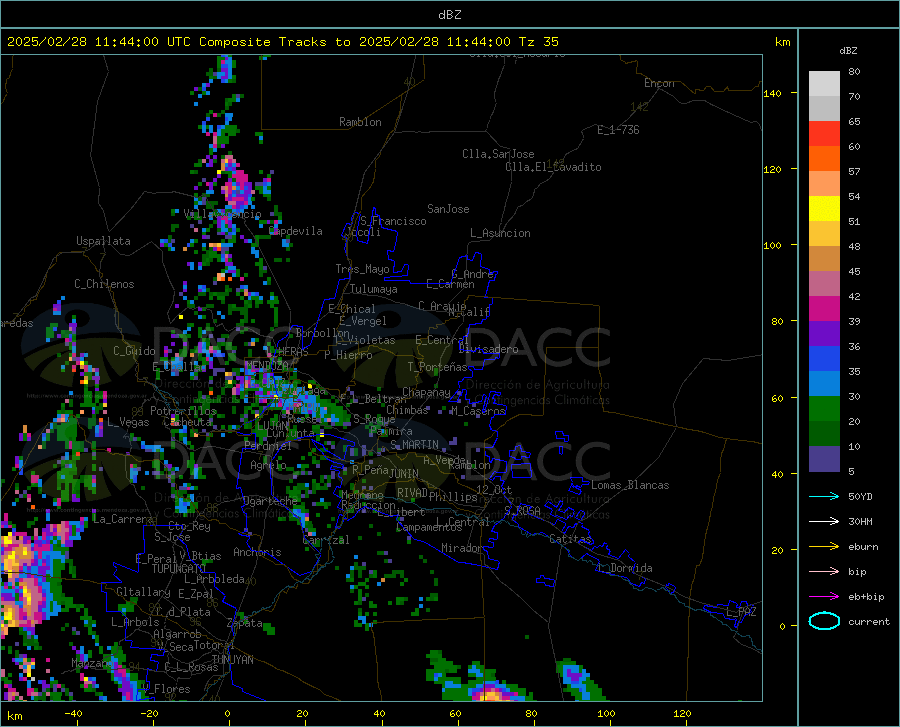Click the Encon label on map
The height and width of the screenshot is (727, 900).
point(659,83)
